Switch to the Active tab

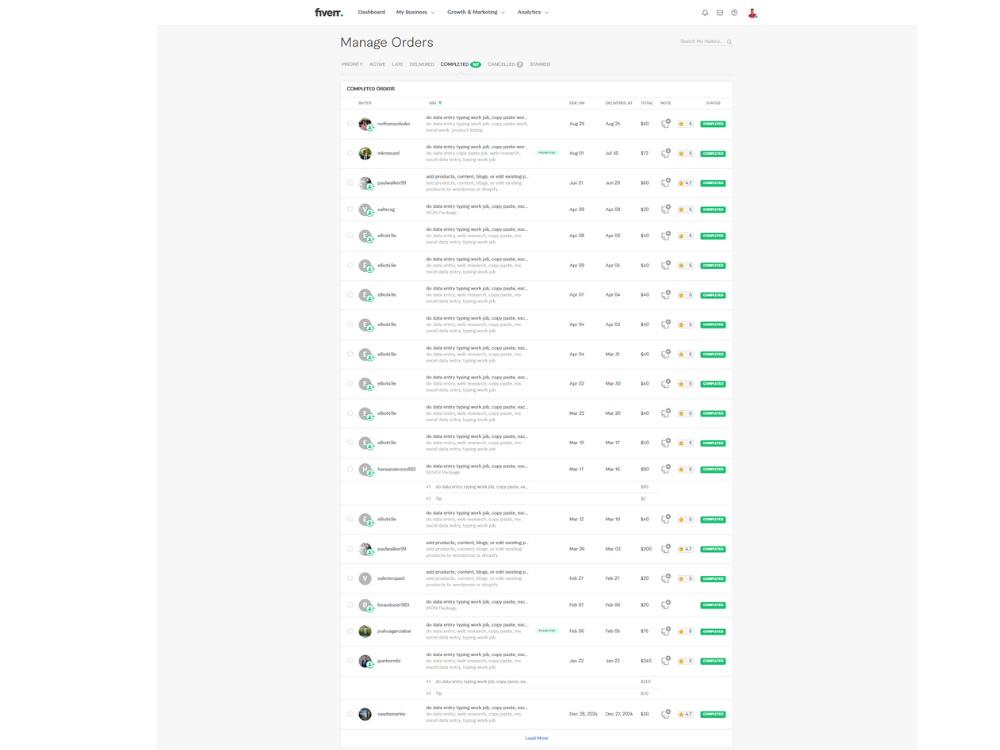(377, 64)
